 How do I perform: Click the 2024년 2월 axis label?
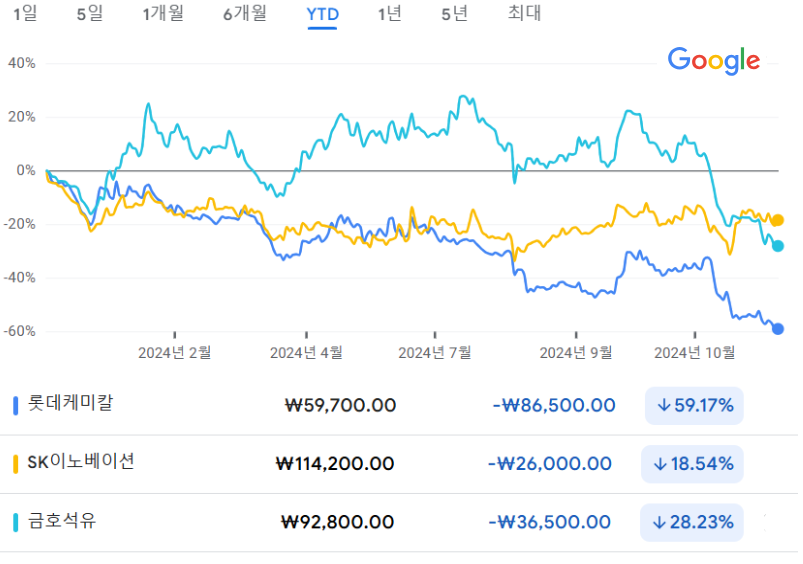coord(175,352)
